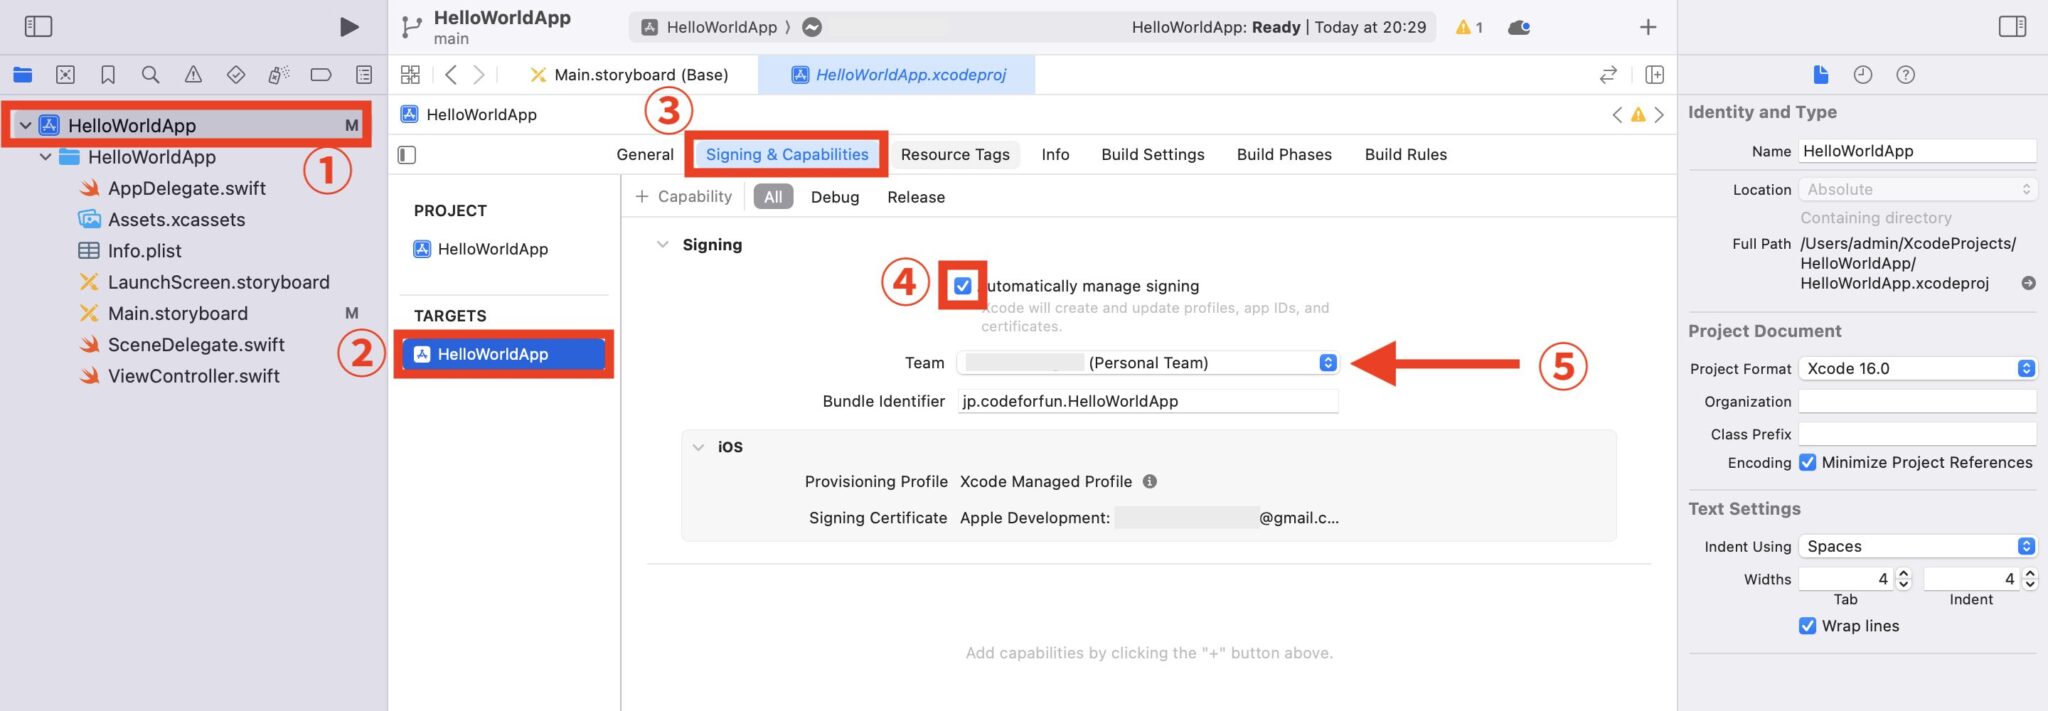2048x711 pixels.
Task: Open the Issue navigator warning icon
Action: [x=193, y=75]
